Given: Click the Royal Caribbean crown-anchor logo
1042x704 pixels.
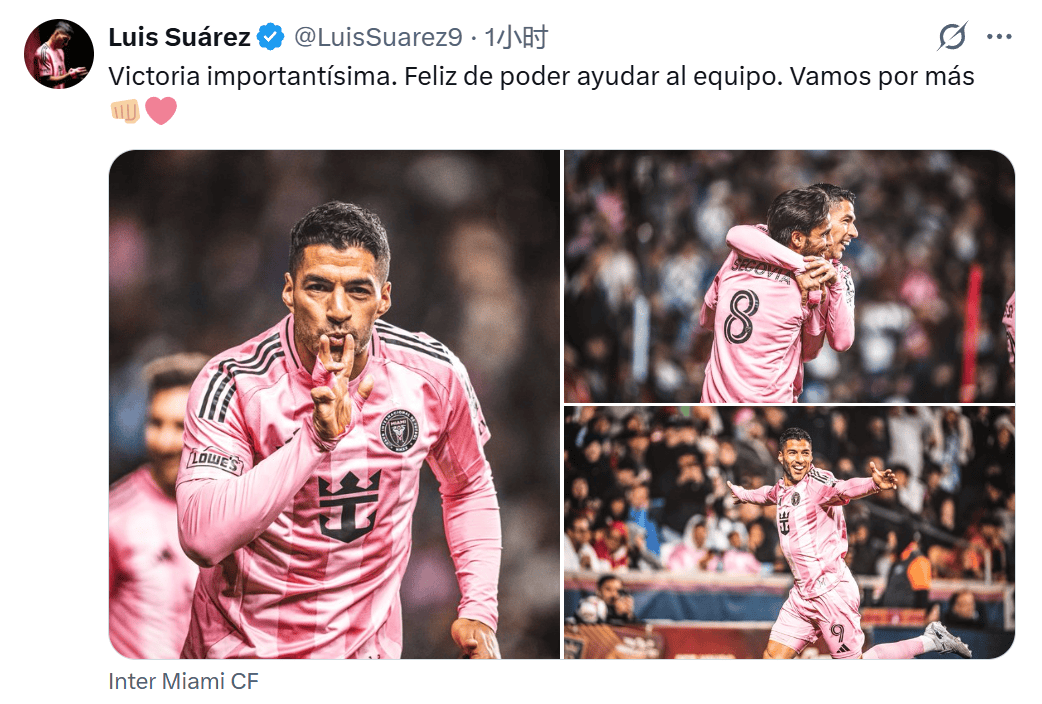Looking at the screenshot, I should (x=348, y=506).
